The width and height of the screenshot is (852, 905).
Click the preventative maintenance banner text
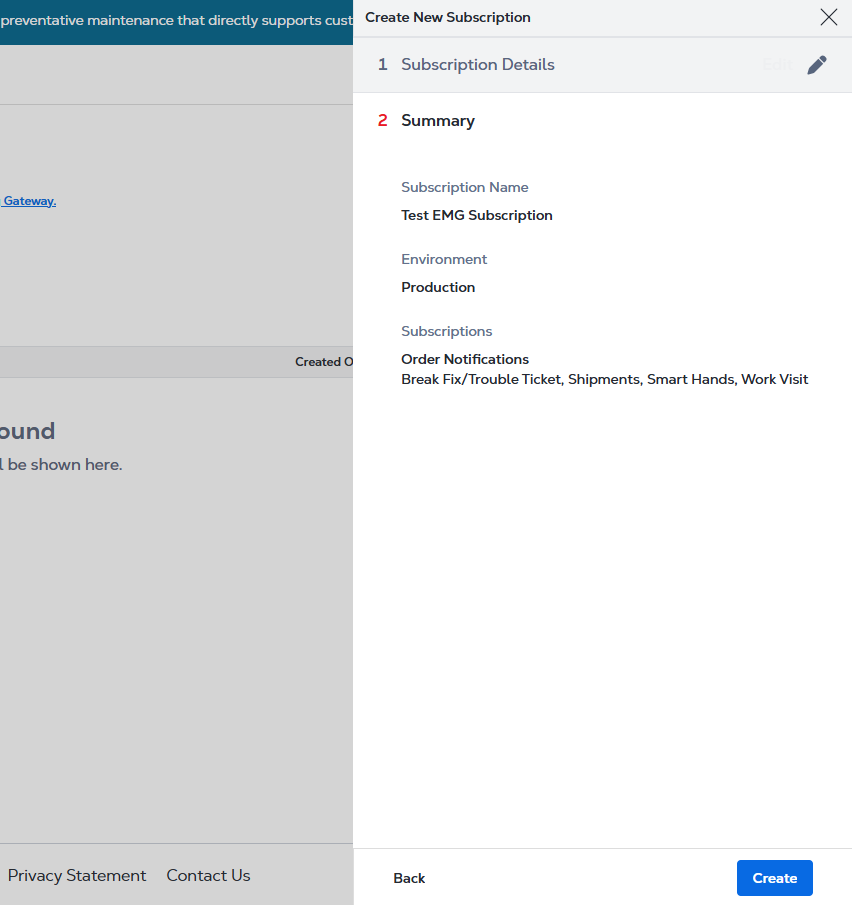(x=176, y=21)
